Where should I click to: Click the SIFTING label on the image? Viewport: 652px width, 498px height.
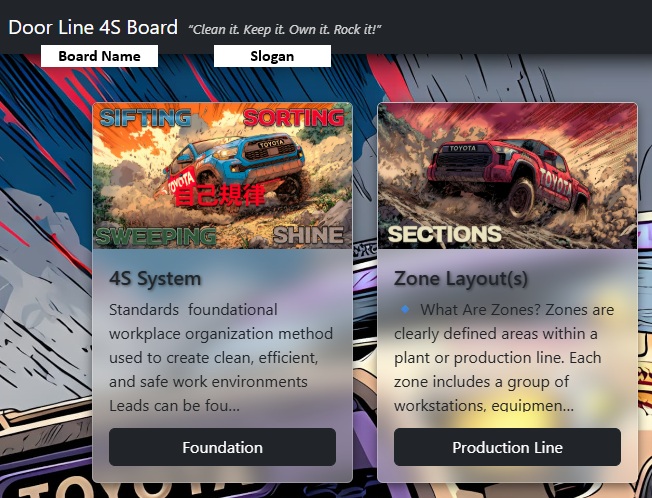pyautogui.click(x=144, y=118)
